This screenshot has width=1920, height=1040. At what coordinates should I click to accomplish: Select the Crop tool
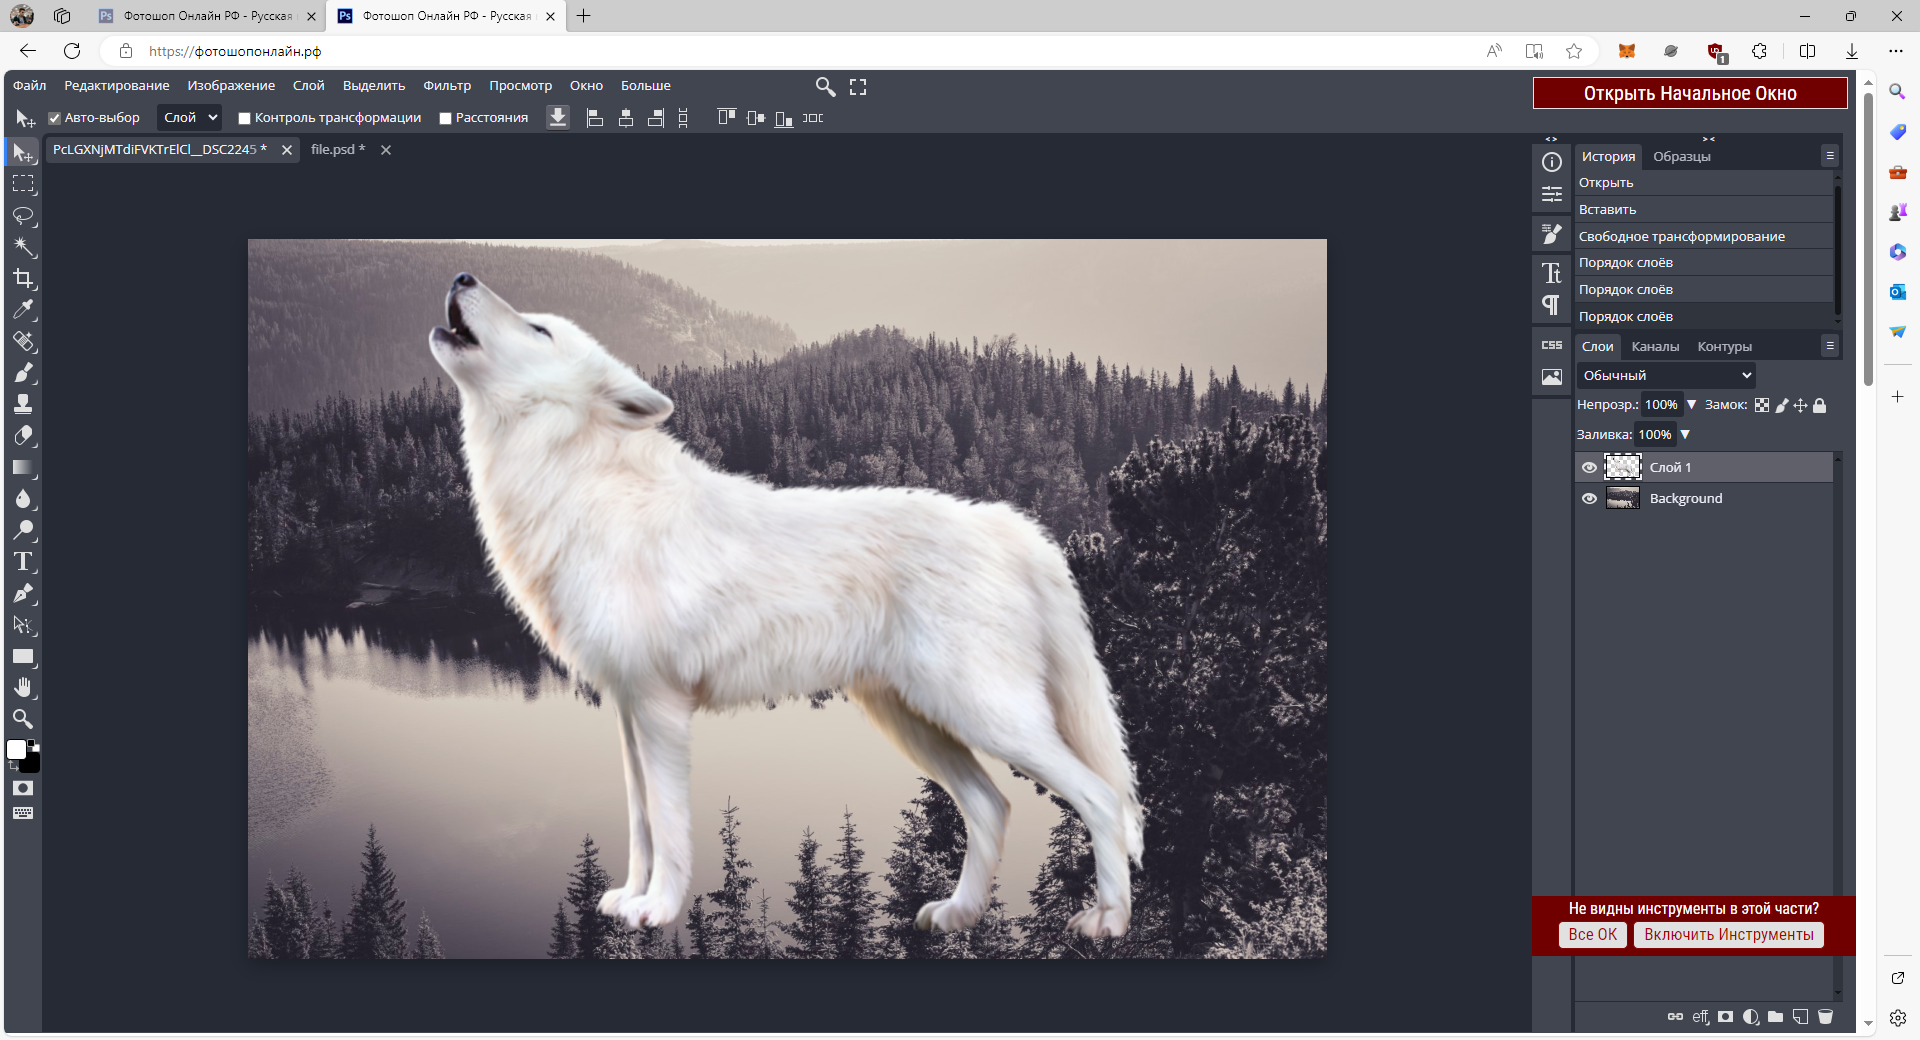(23, 279)
